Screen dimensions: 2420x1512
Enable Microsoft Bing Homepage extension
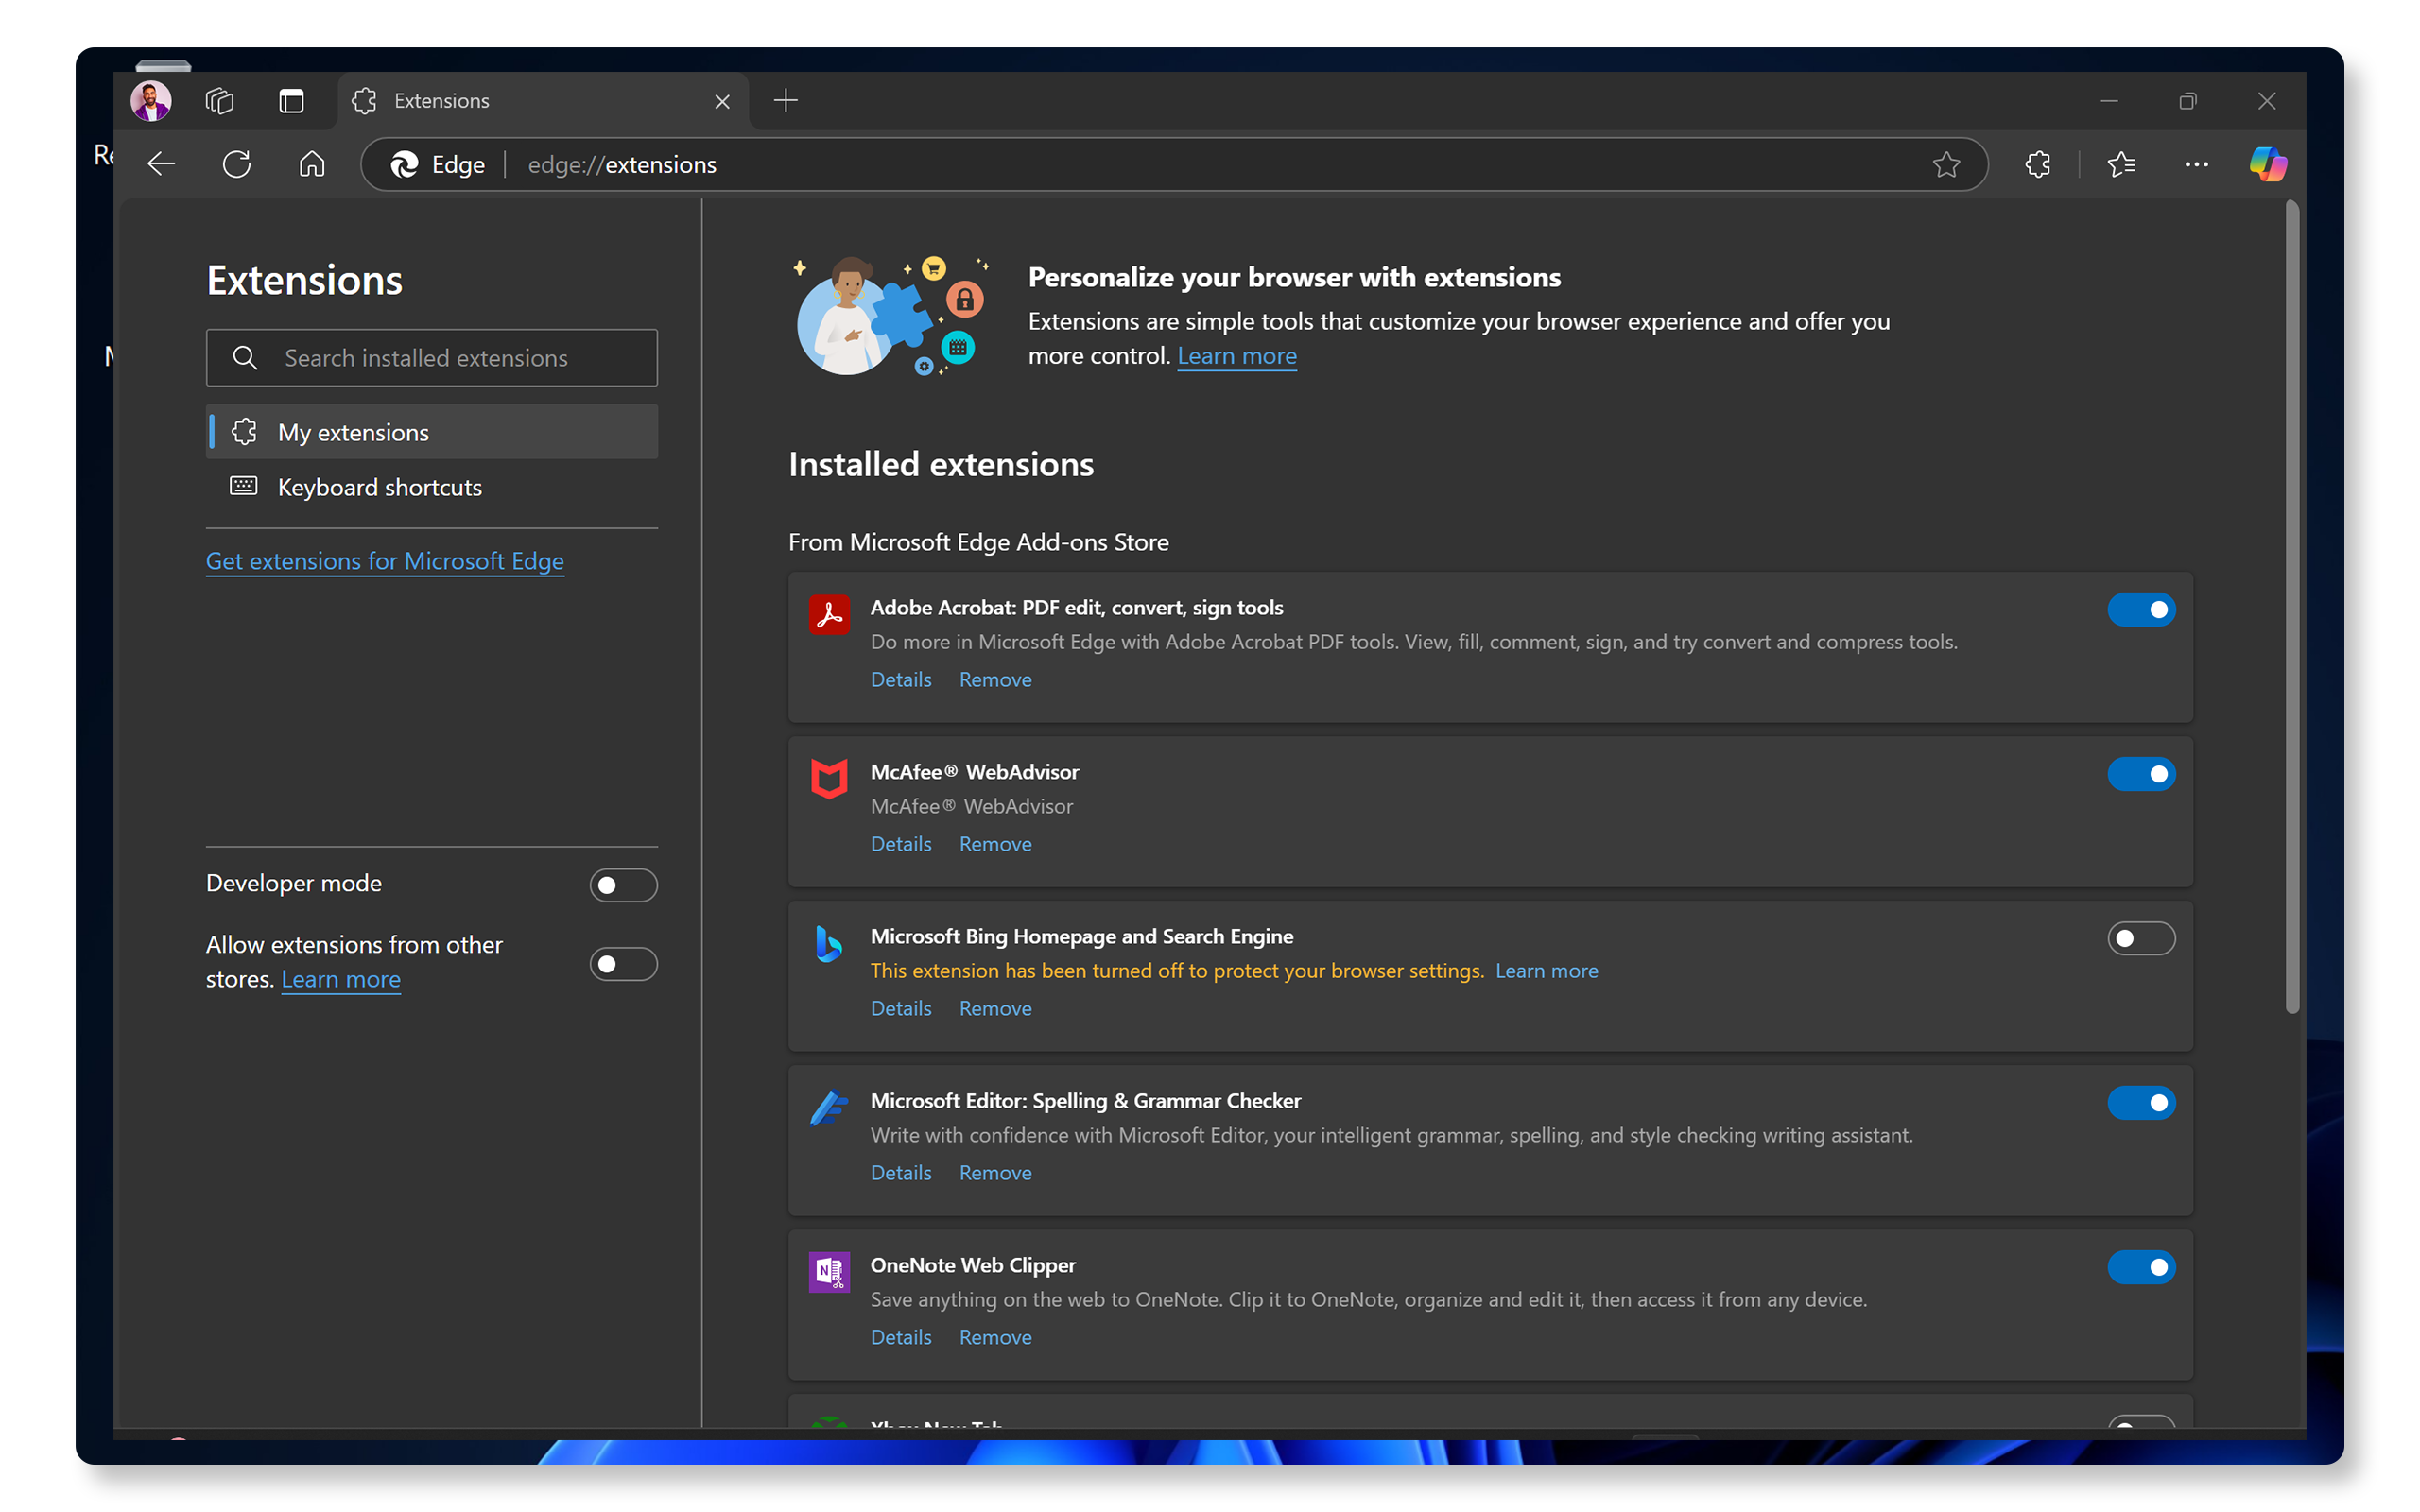(x=2141, y=938)
